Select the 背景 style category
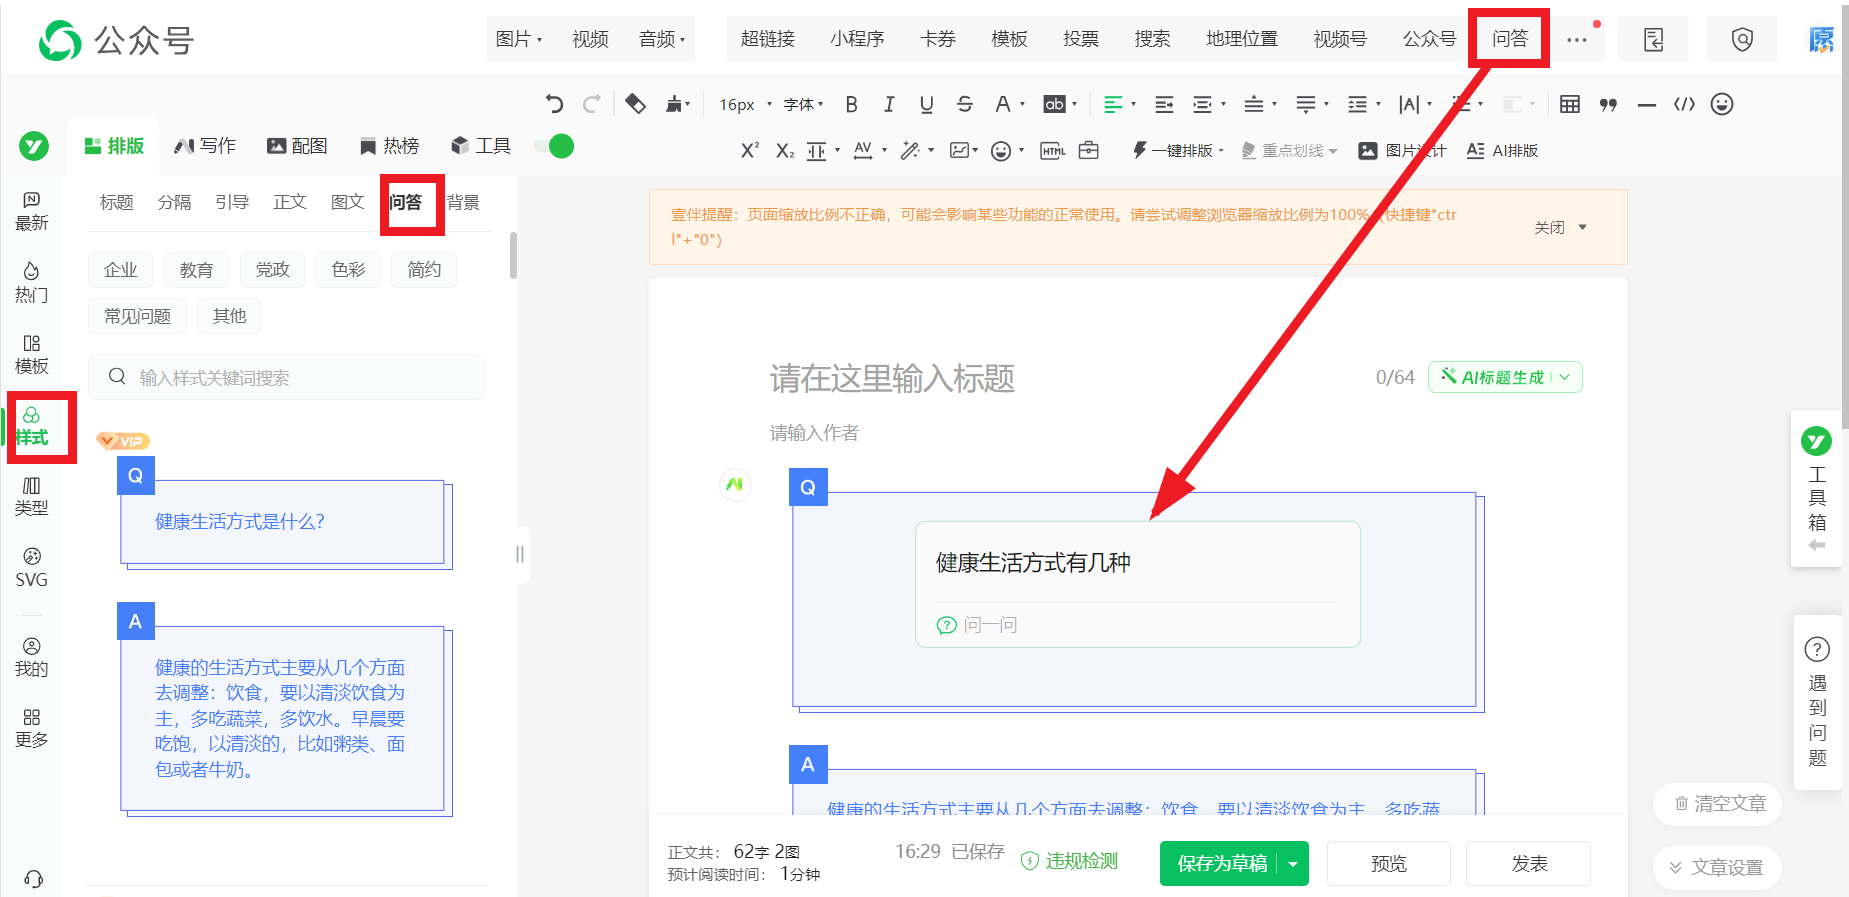The height and width of the screenshot is (897, 1849). (463, 202)
